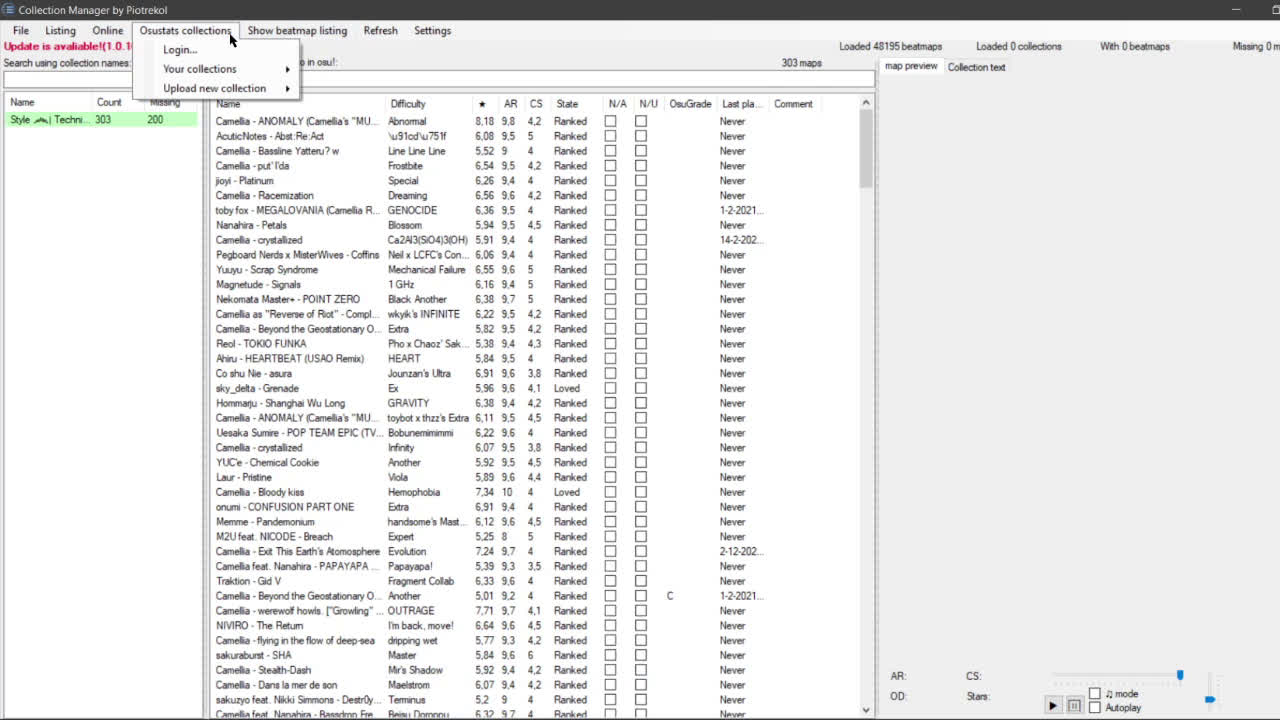
Task: Click Show beatmap listing
Action: tap(297, 30)
